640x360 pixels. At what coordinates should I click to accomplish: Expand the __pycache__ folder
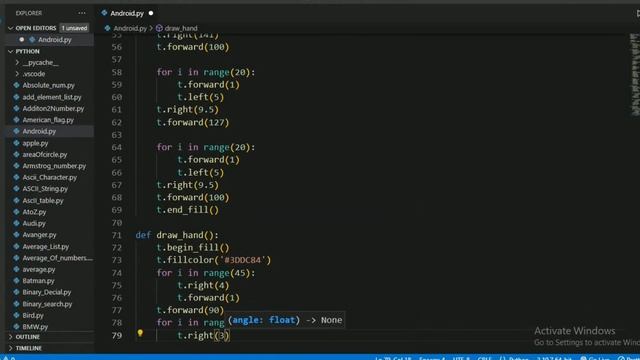tap(40, 62)
